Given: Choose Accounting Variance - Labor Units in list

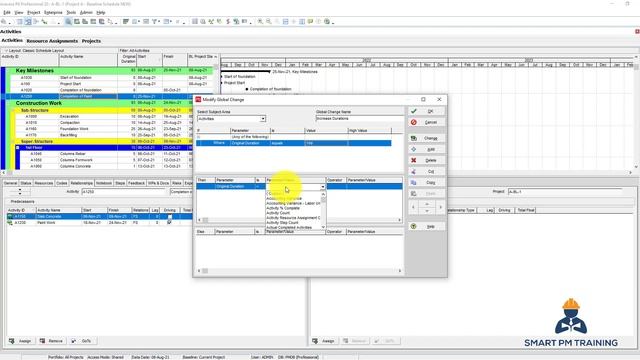Looking at the screenshot, I should pyautogui.click(x=293, y=203).
